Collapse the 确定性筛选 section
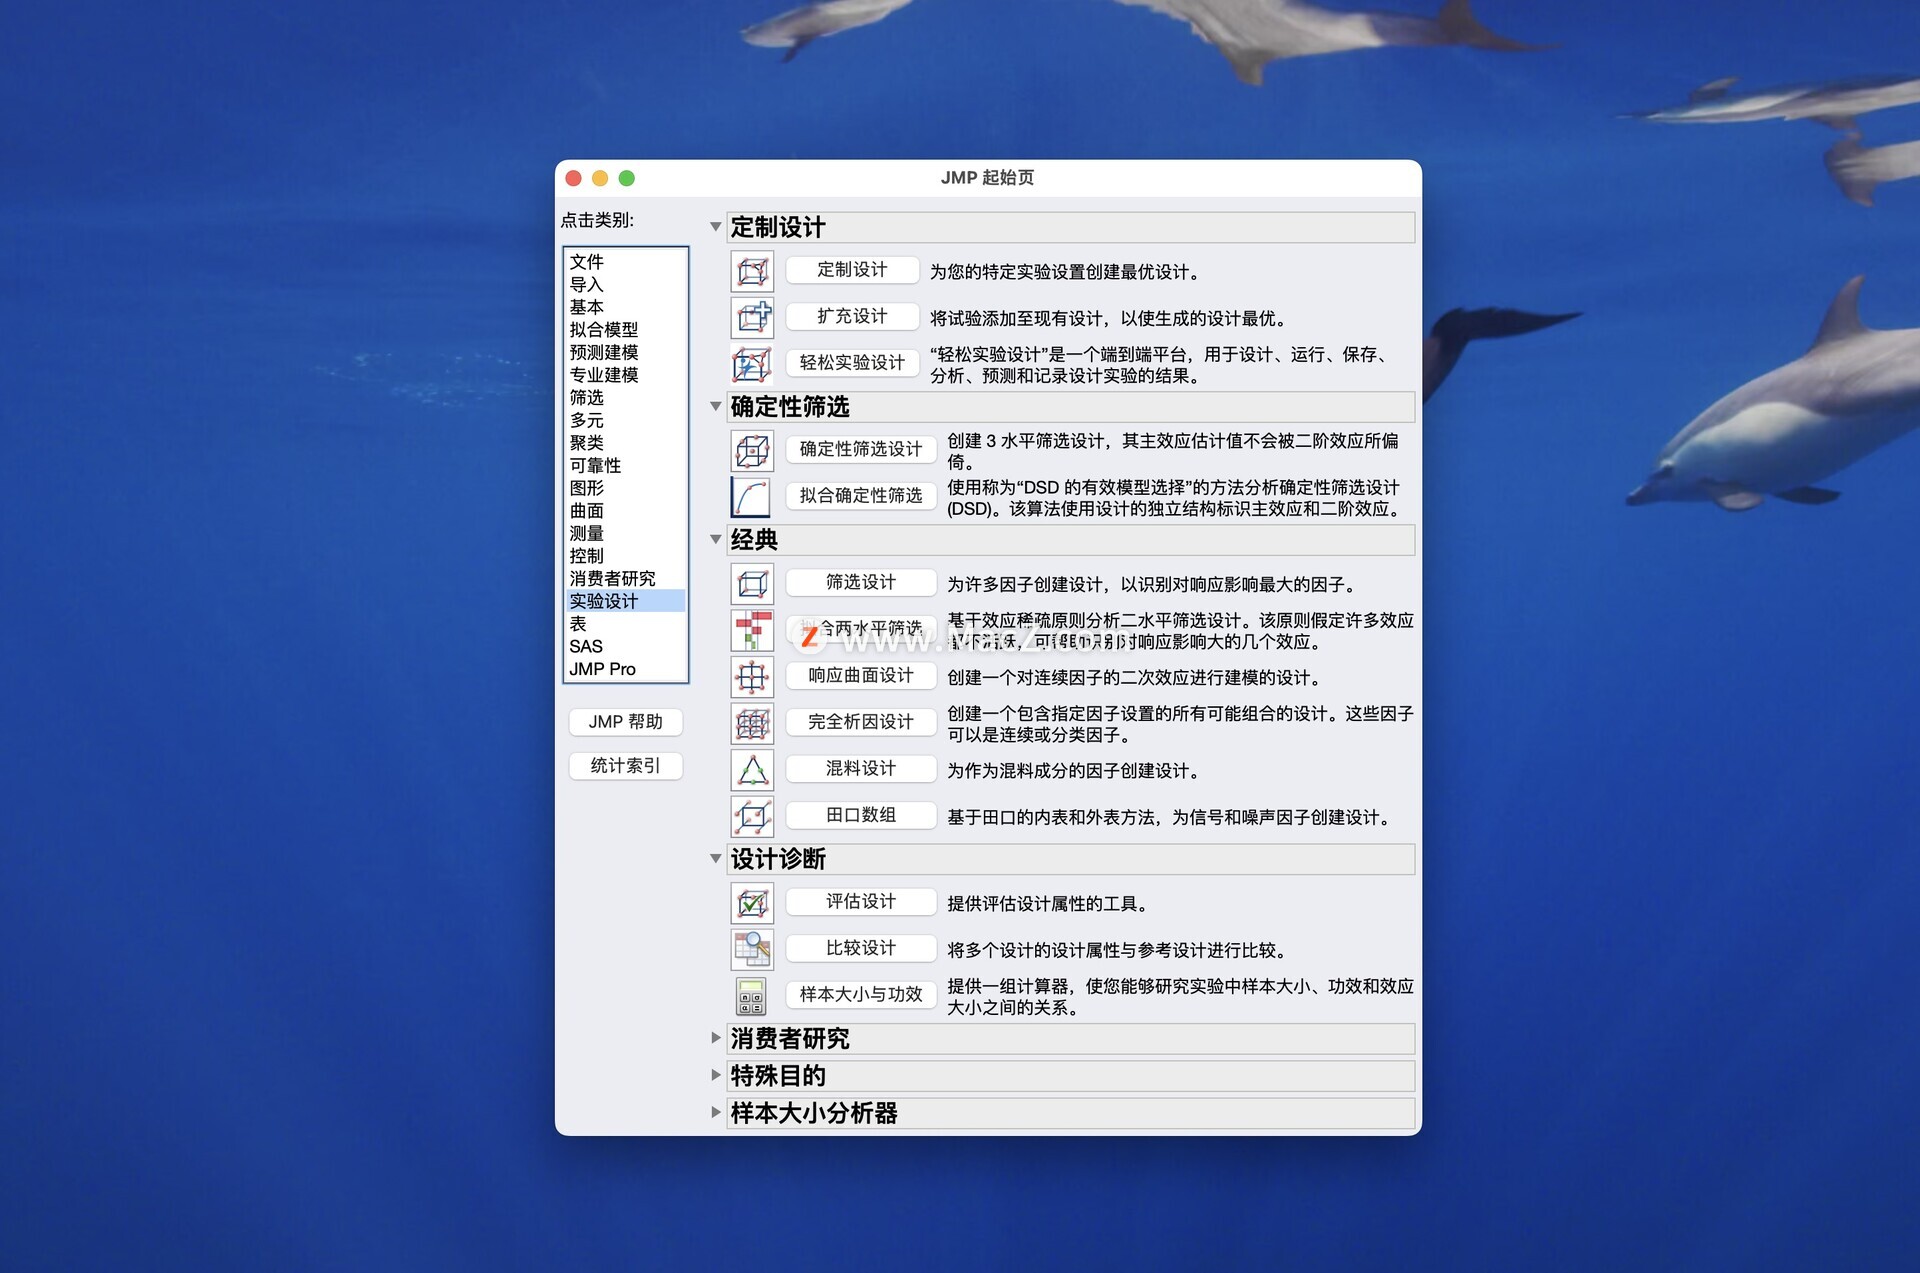1920x1273 pixels. [x=716, y=406]
